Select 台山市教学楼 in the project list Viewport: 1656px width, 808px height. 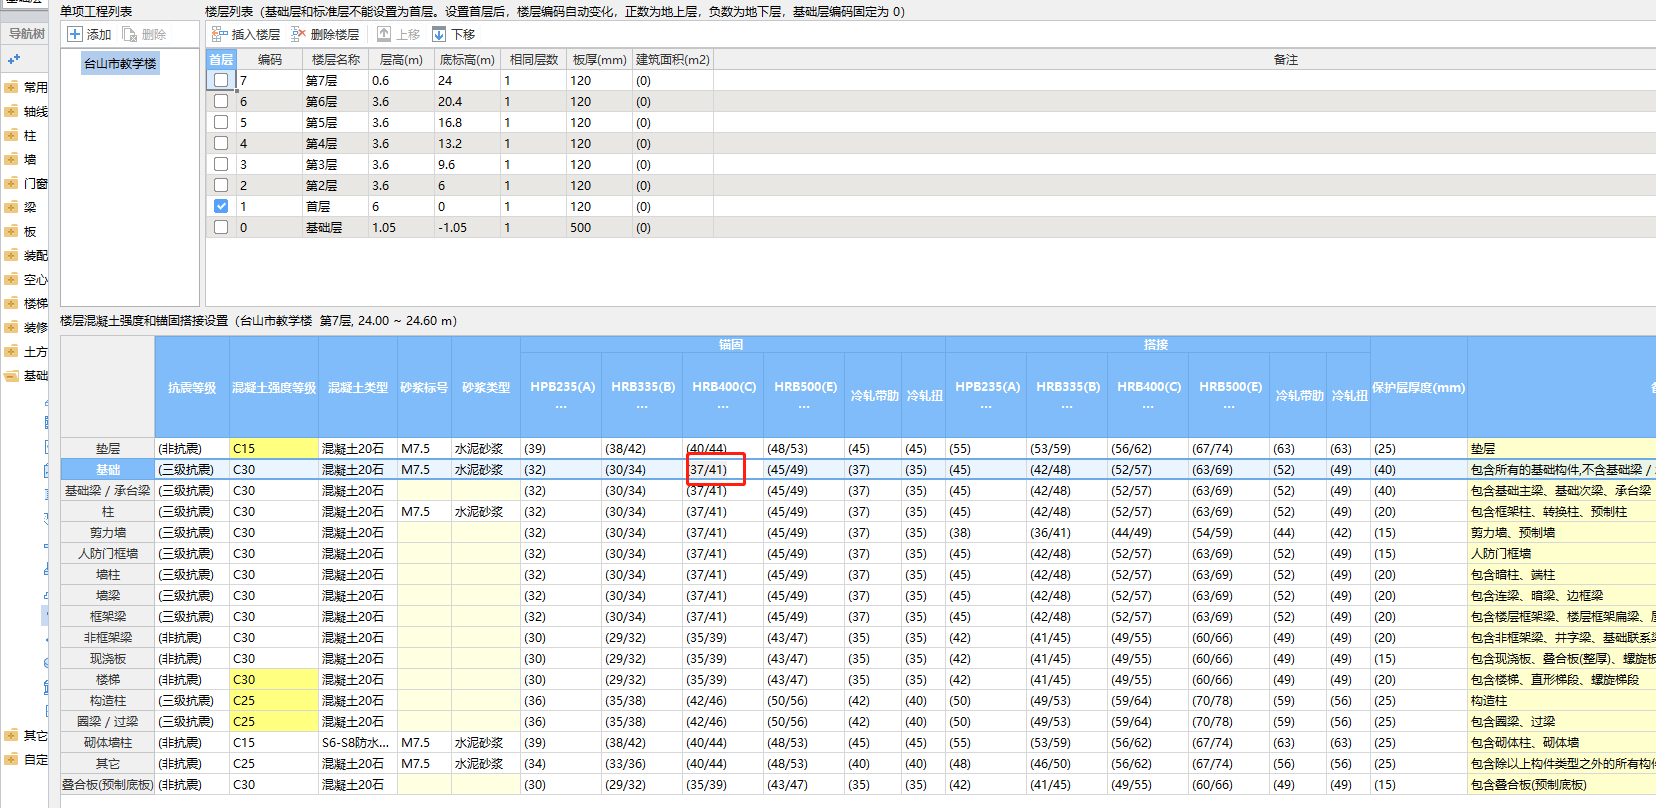click(x=120, y=63)
